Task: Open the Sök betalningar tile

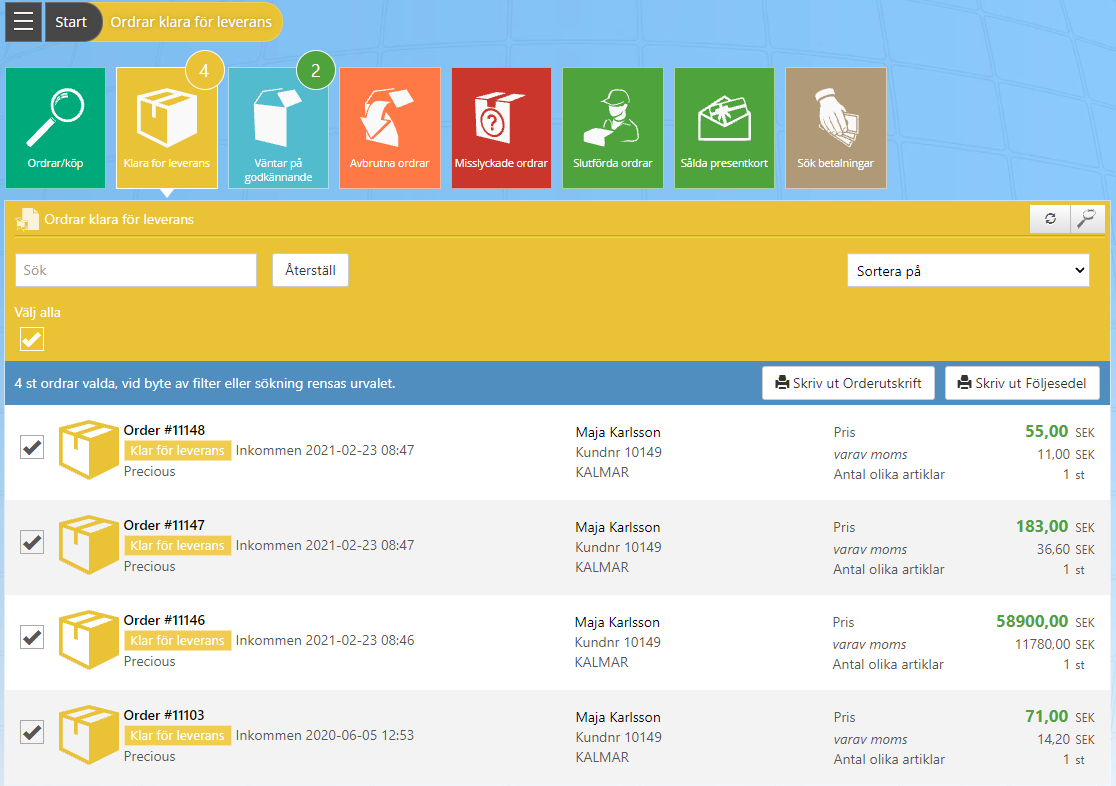Action: pyautogui.click(x=836, y=128)
